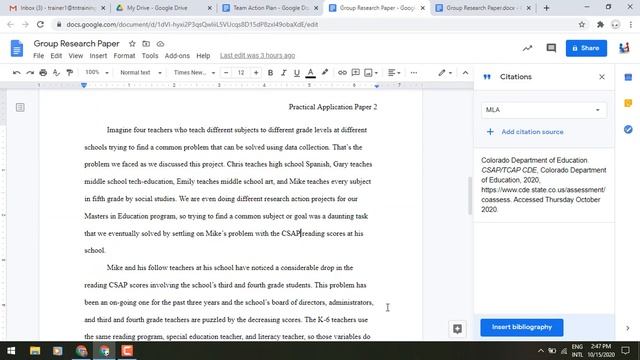The width and height of the screenshot is (640, 360).
Task: Open the Edit menu
Action: click(56, 56)
